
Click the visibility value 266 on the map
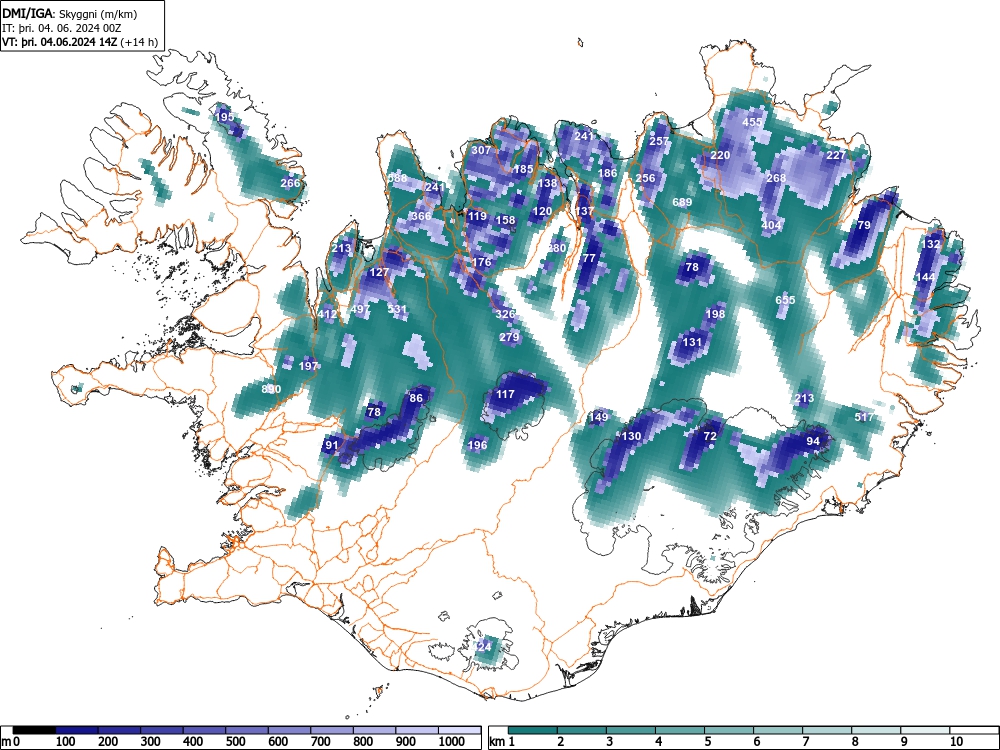[x=290, y=183]
